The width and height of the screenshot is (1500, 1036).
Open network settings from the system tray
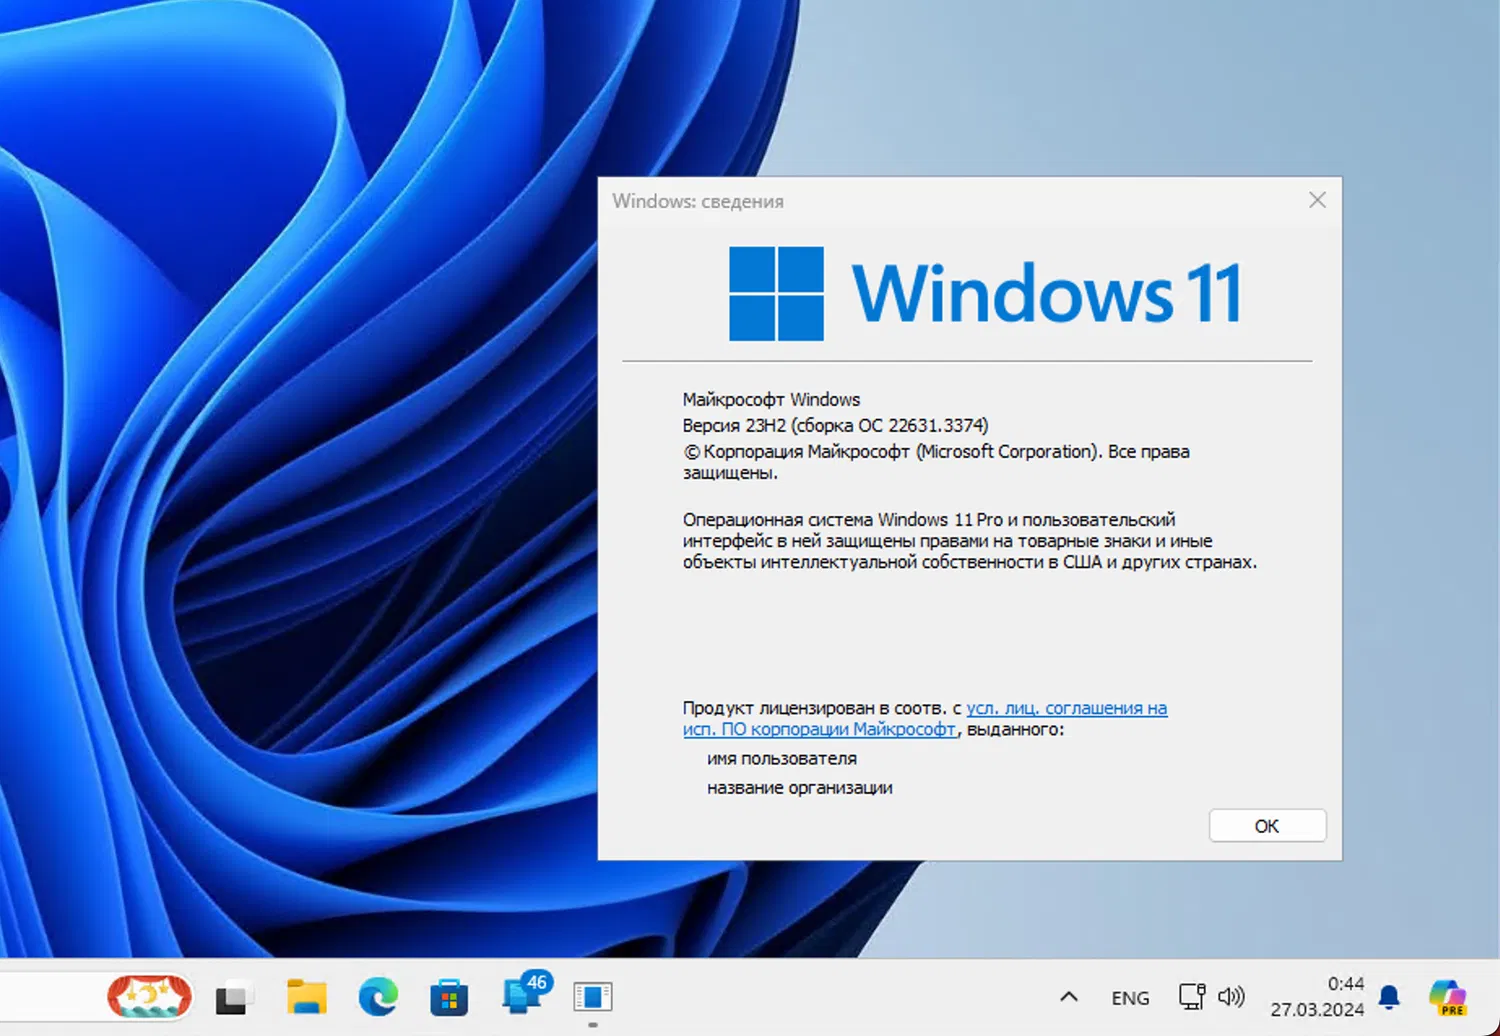coord(1192,996)
